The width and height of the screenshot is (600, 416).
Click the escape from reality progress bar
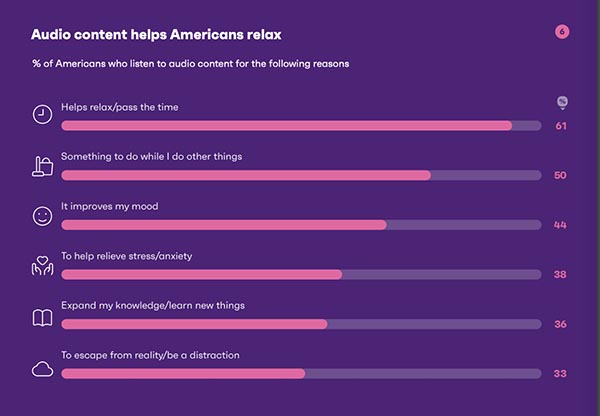click(x=301, y=374)
